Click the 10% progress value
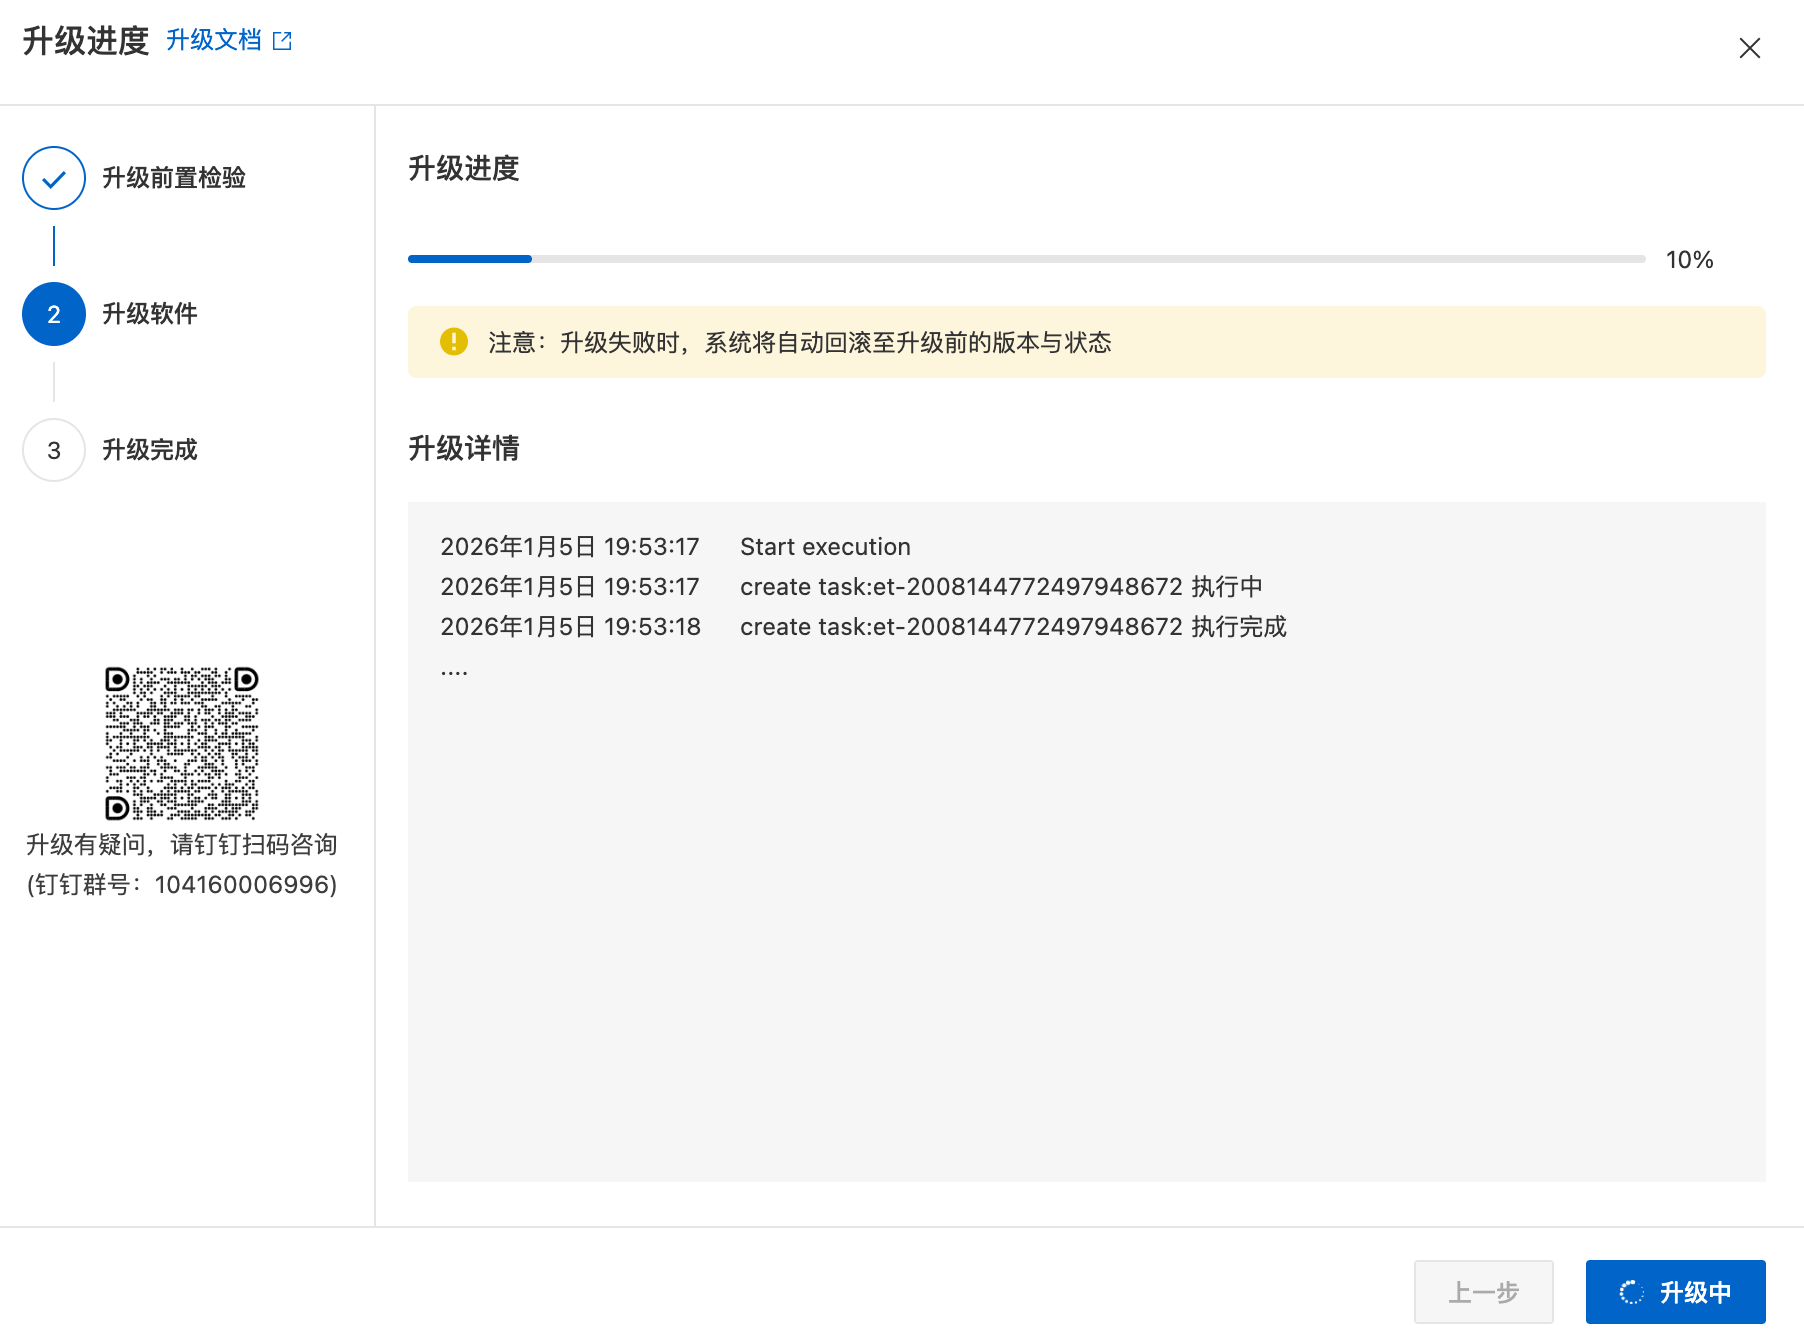Image resolution: width=1804 pixels, height=1334 pixels. pos(1689,260)
